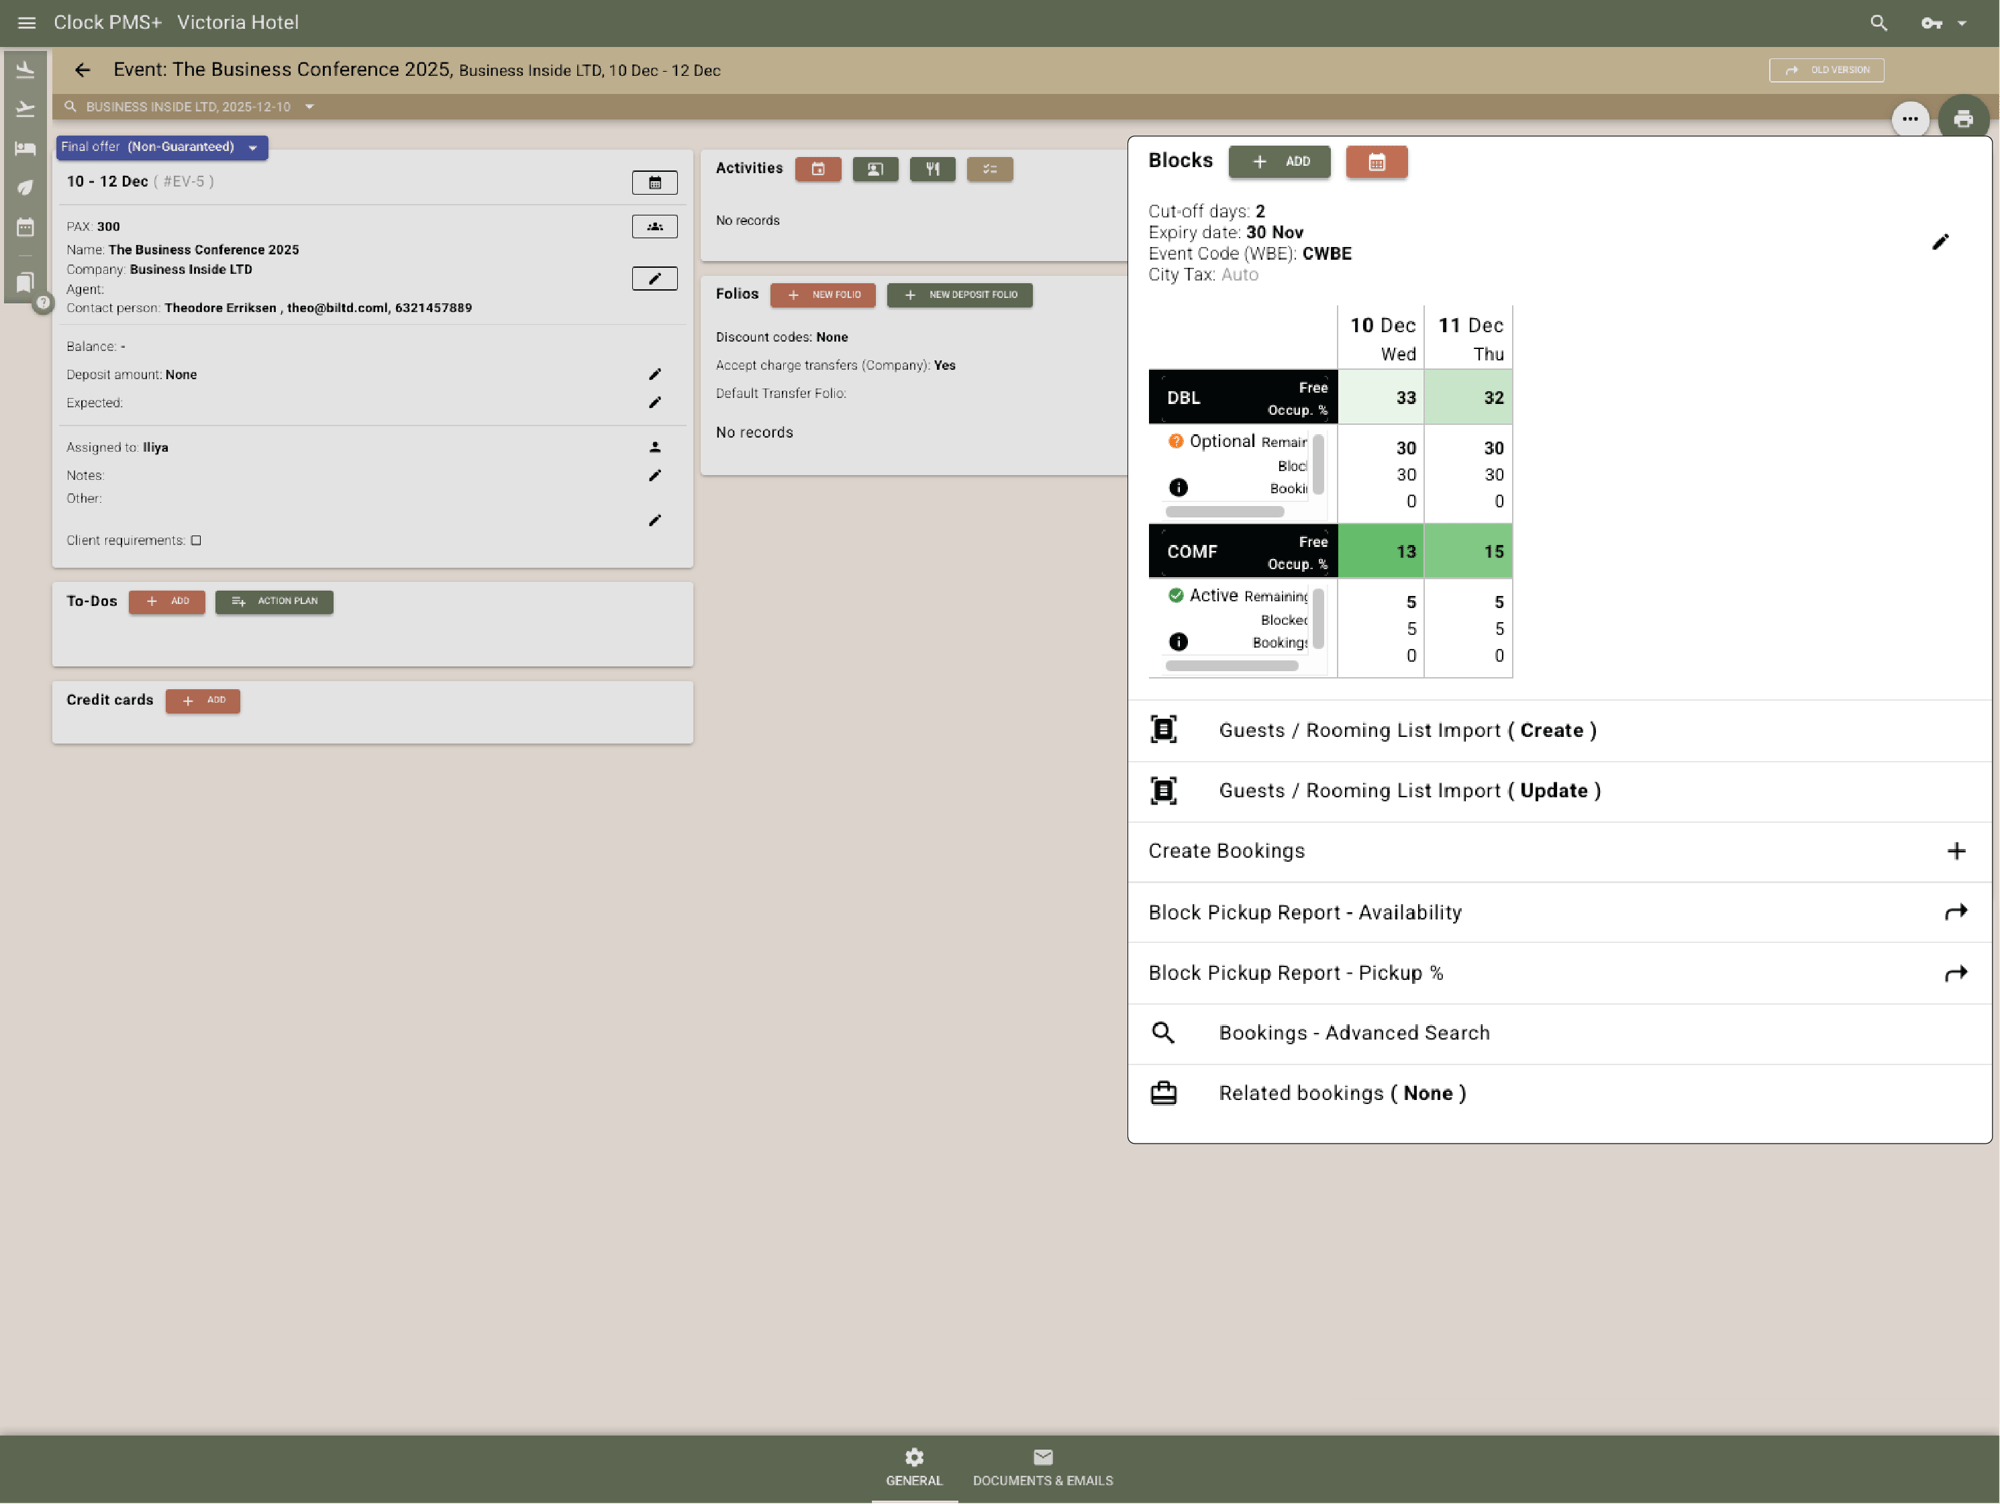Open the checklist activity icon
2000x1504 pixels.
click(990, 169)
